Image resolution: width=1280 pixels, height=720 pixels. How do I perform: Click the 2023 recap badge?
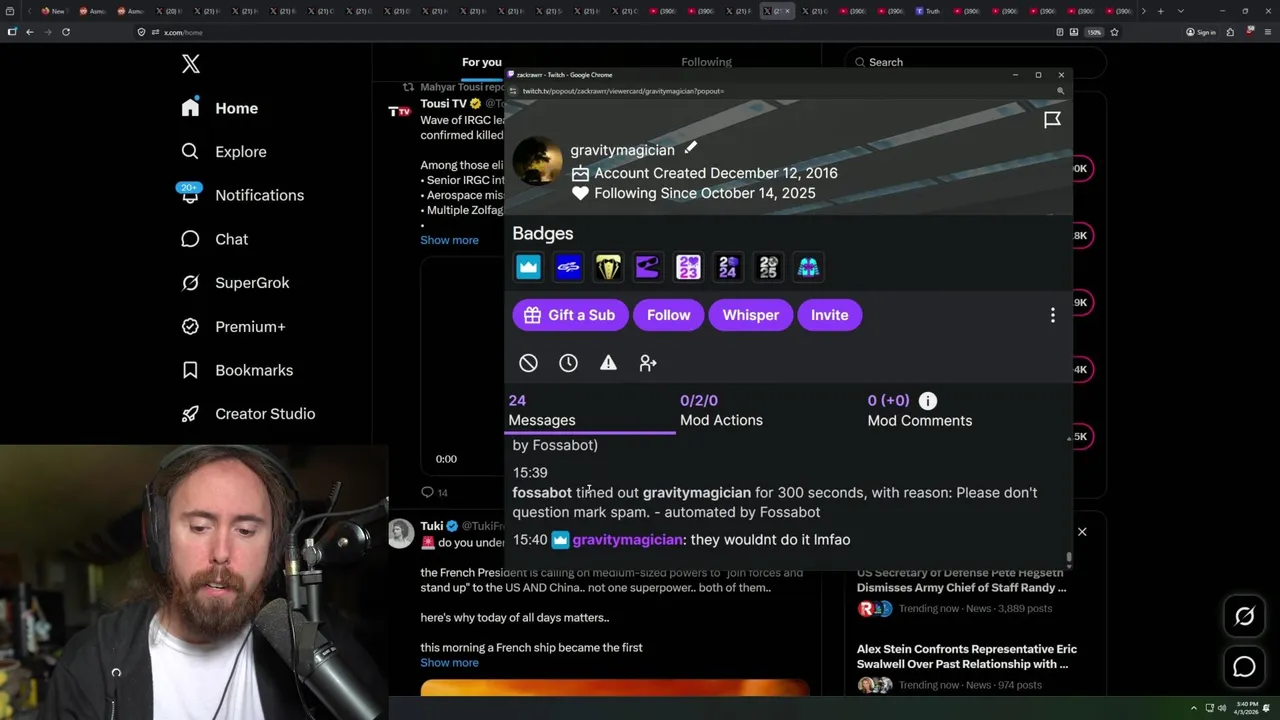(688, 267)
